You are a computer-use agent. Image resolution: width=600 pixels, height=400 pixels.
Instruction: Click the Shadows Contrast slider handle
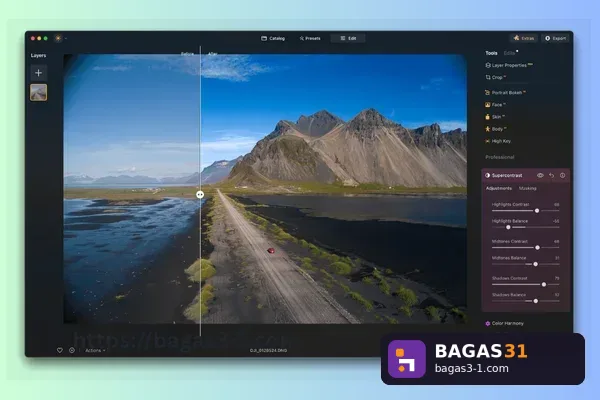click(x=544, y=284)
